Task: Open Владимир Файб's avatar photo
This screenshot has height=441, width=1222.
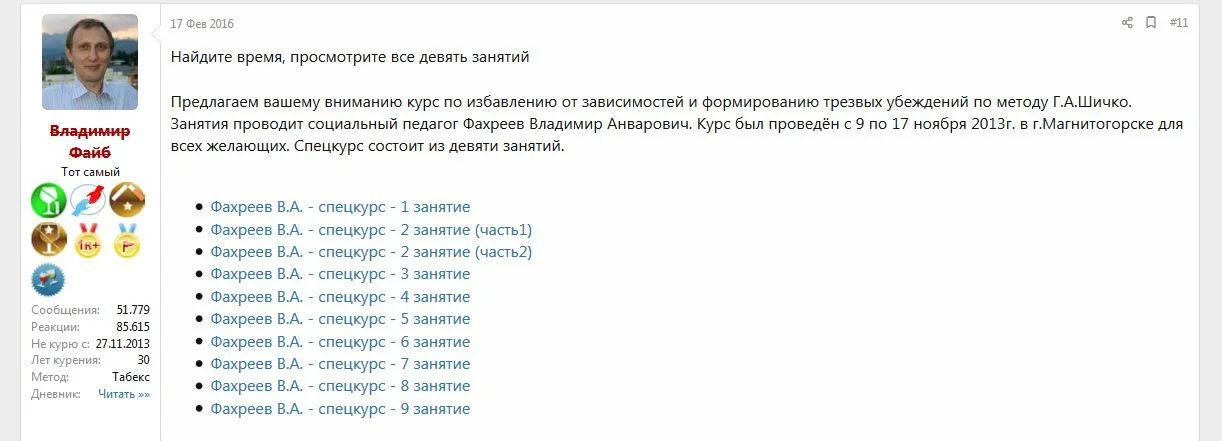Action: click(x=90, y=62)
